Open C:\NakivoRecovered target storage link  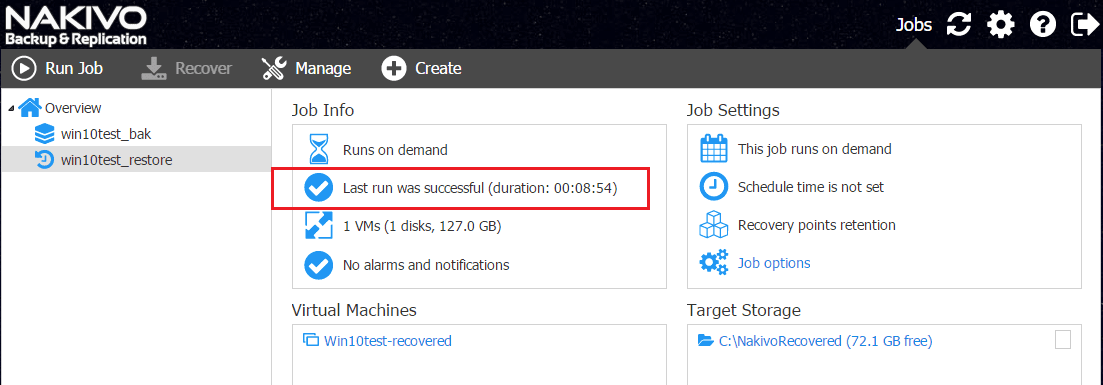coord(825,341)
